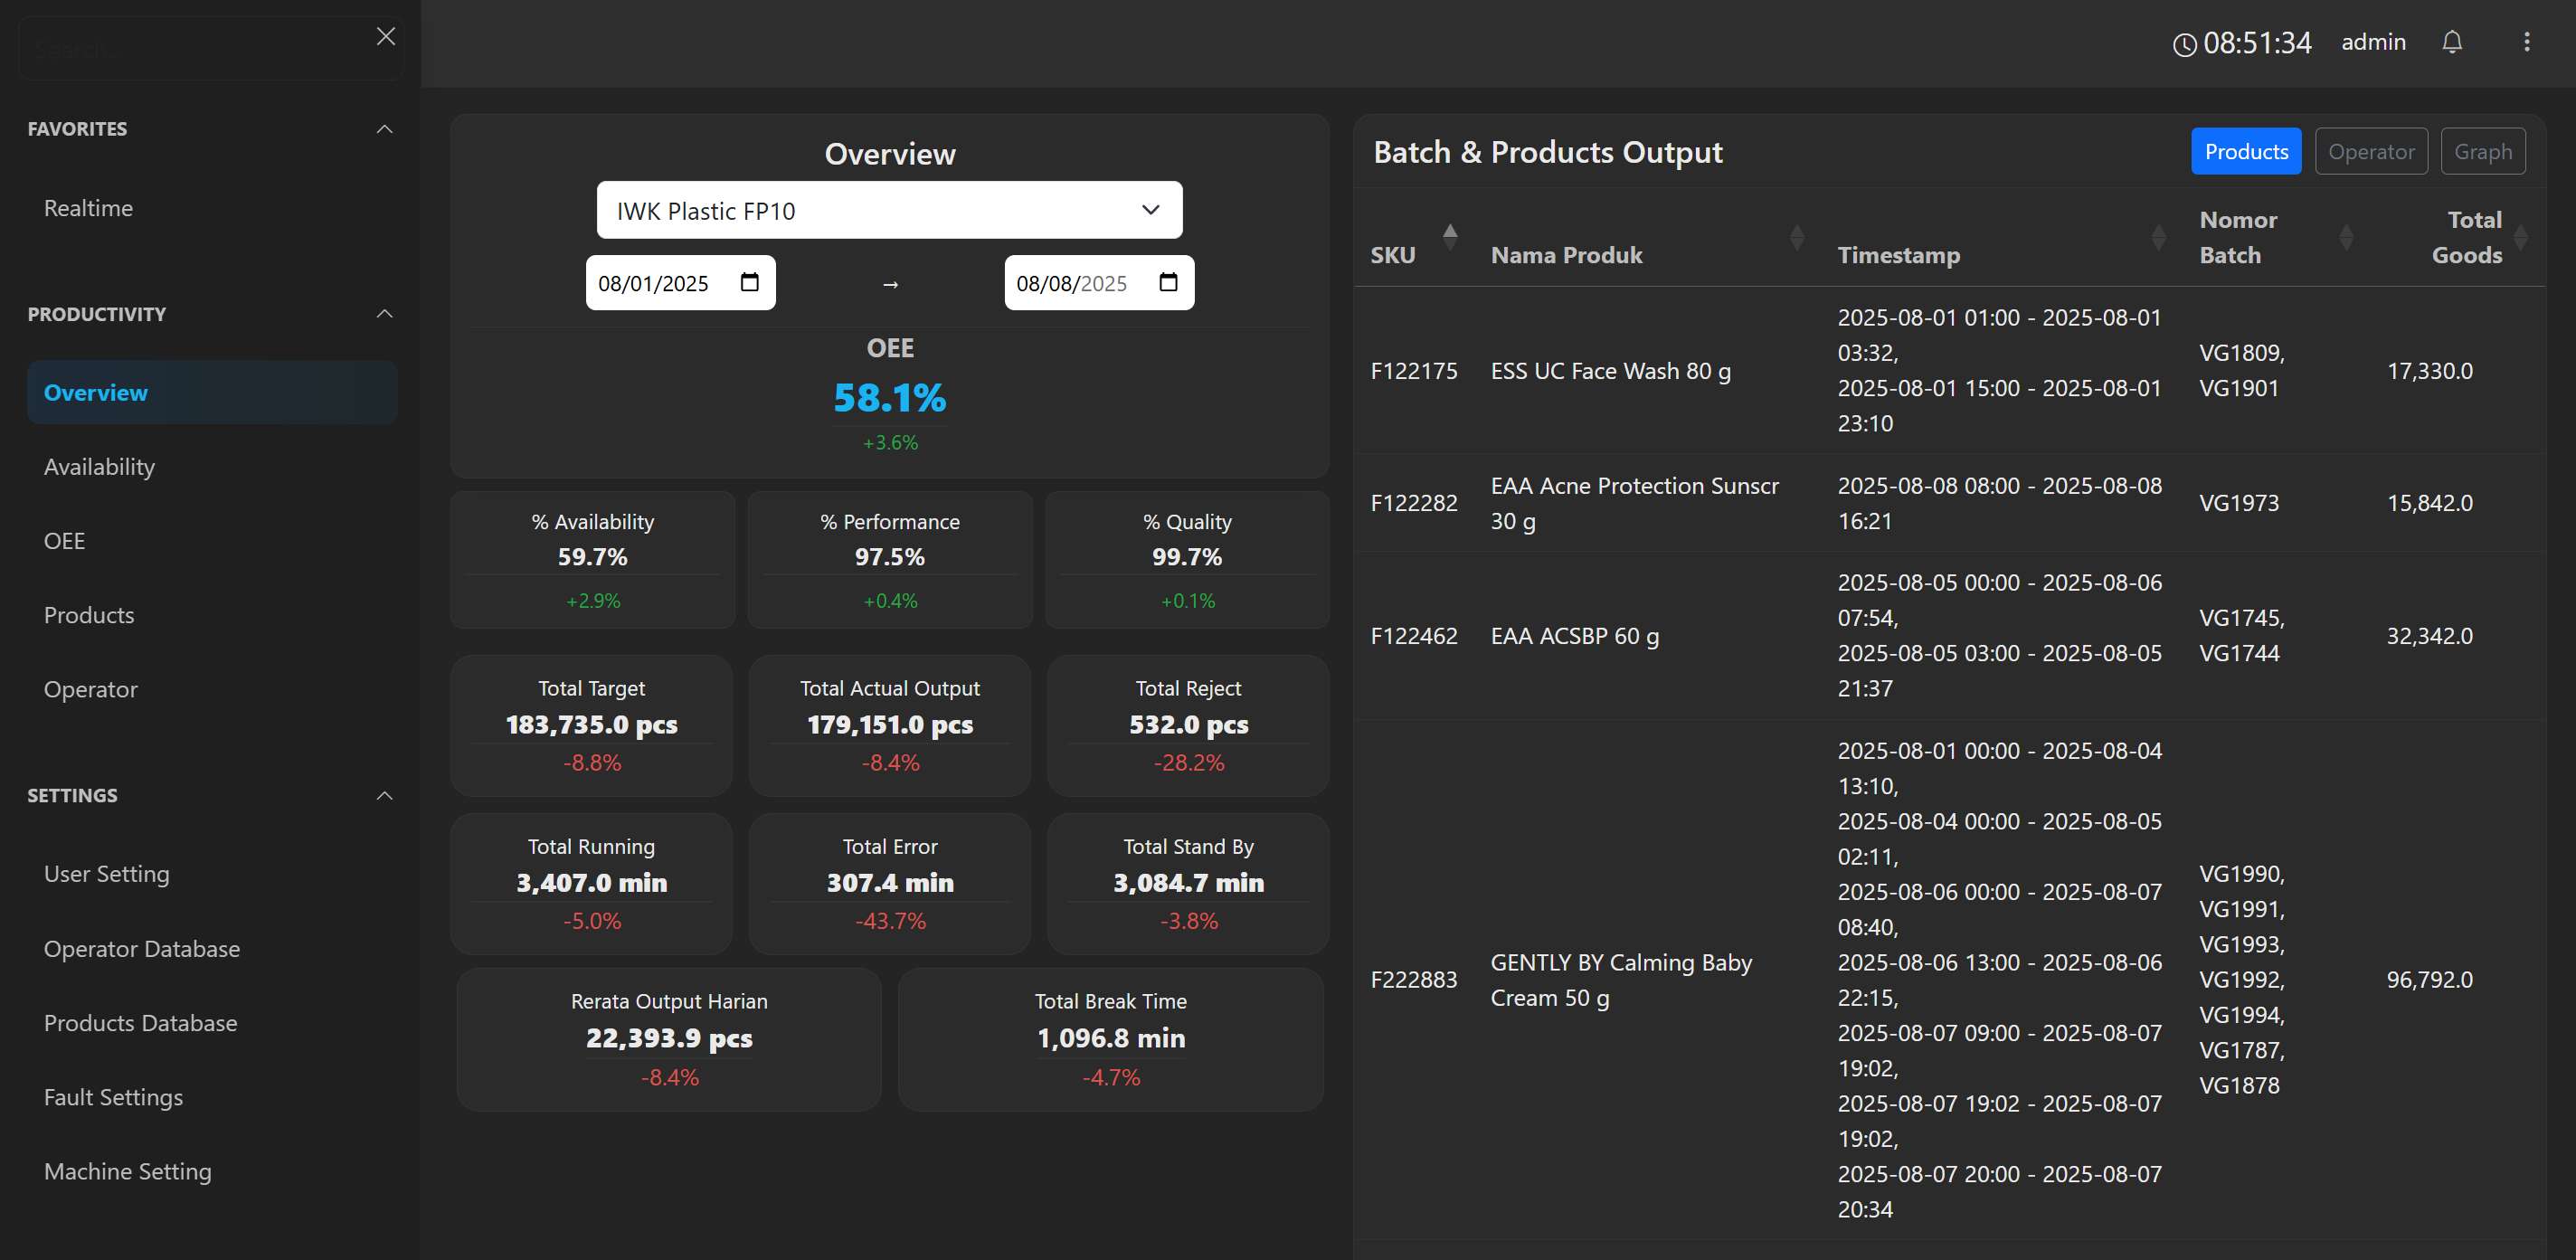Toggle sorting on the Nama Produk column
This screenshot has height=1260, width=2576.
pos(1796,236)
